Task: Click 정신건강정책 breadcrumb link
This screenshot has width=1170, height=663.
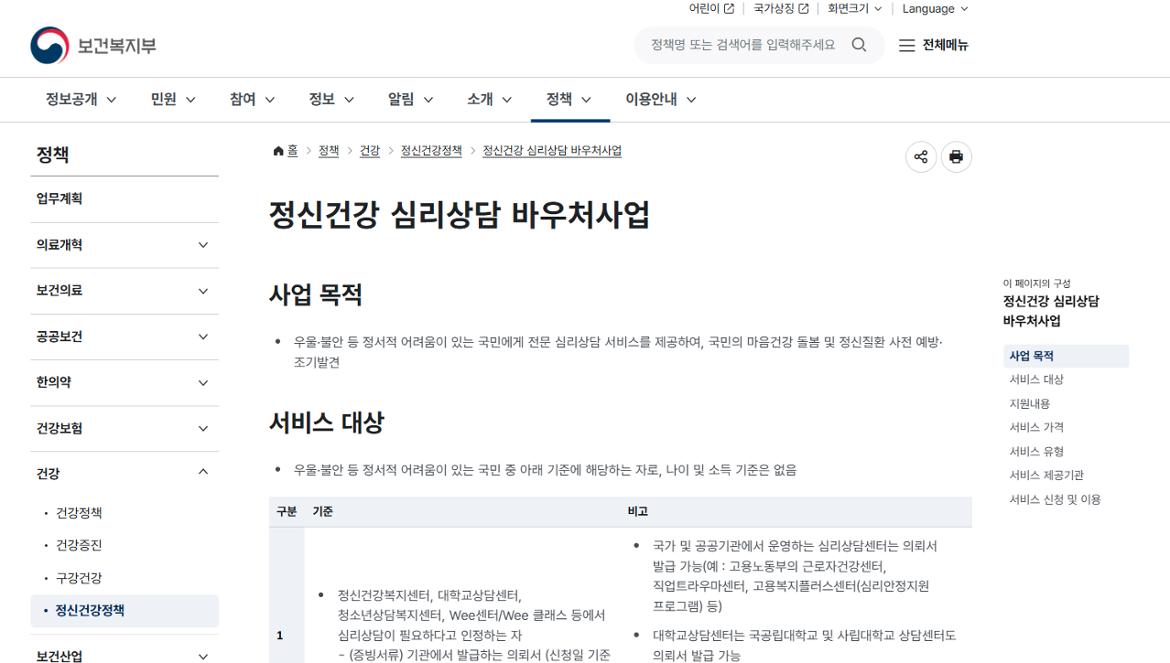Action: pyautogui.click(x=431, y=151)
